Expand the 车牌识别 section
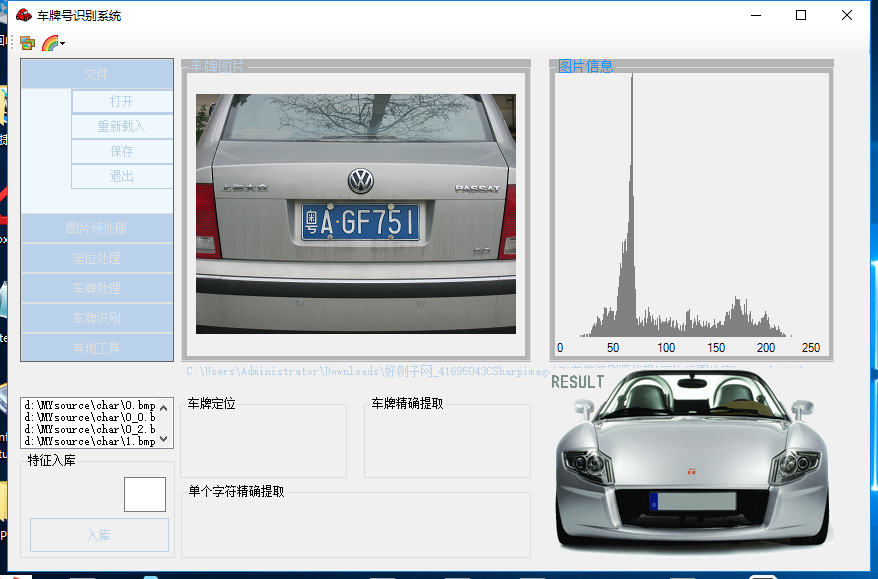Viewport: 878px width, 579px height. coord(97,318)
